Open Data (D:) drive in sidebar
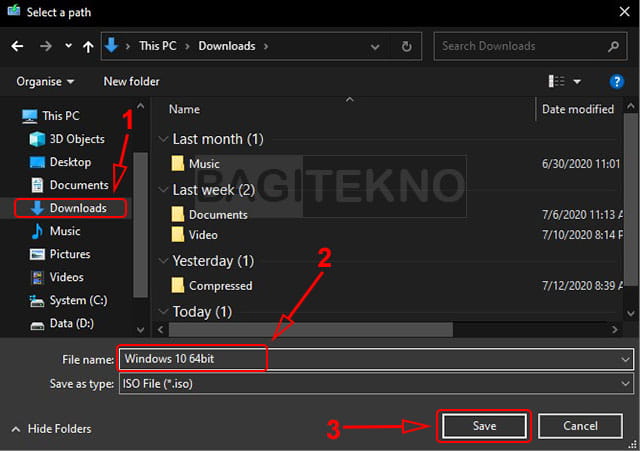 [x=62, y=324]
